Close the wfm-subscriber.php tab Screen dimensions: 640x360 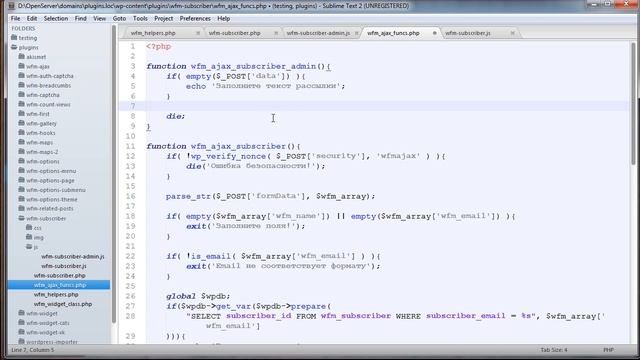coord(276,33)
